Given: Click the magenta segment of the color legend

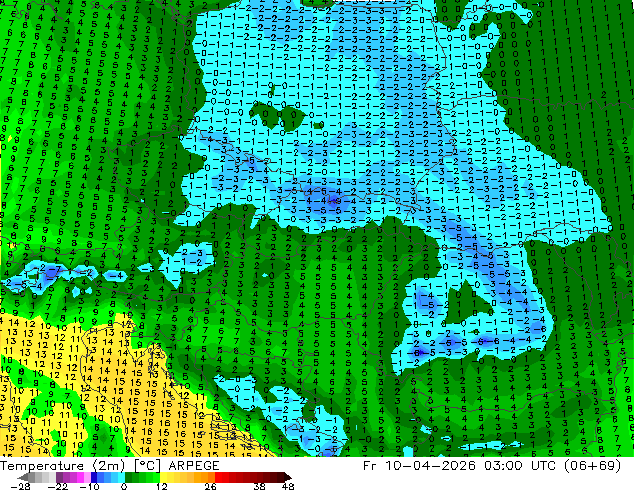Looking at the screenshot, I should pos(80,477).
